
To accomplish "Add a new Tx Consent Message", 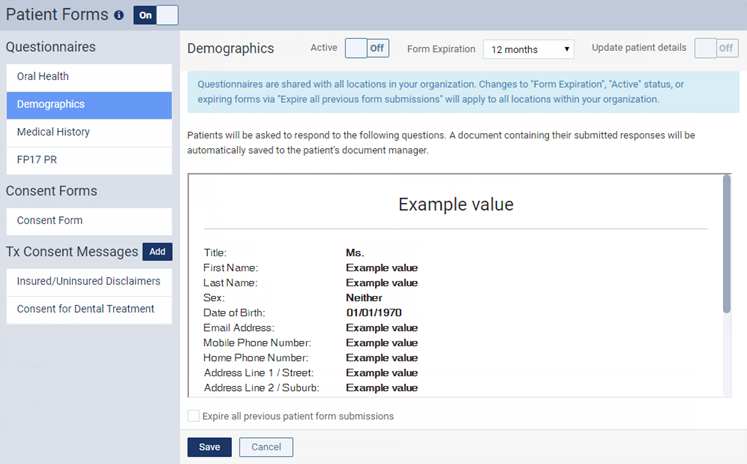I will pyautogui.click(x=157, y=252).
